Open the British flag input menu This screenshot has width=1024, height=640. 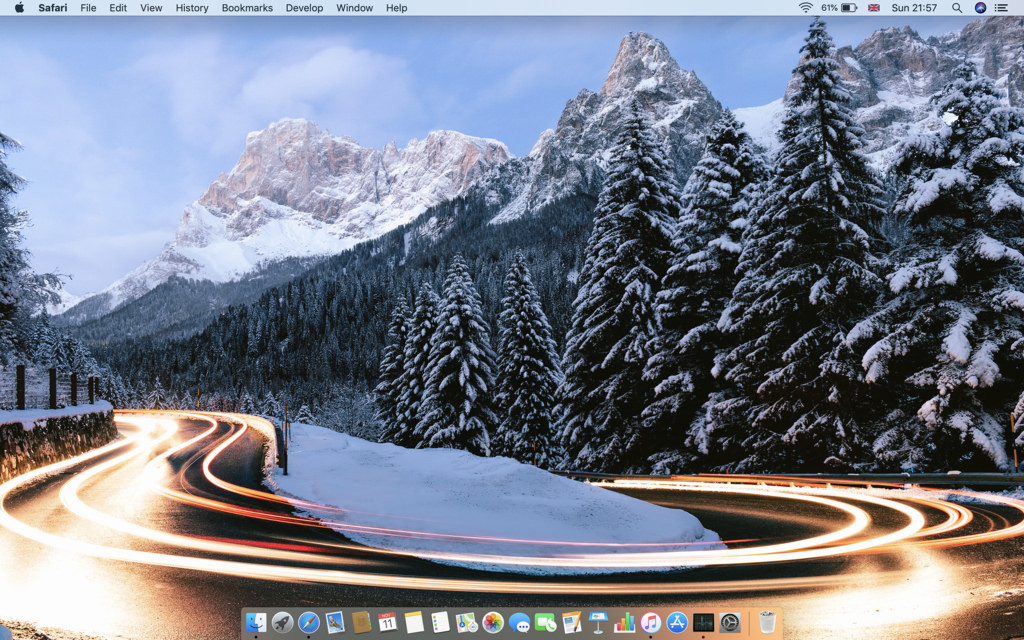click(874, 8)
